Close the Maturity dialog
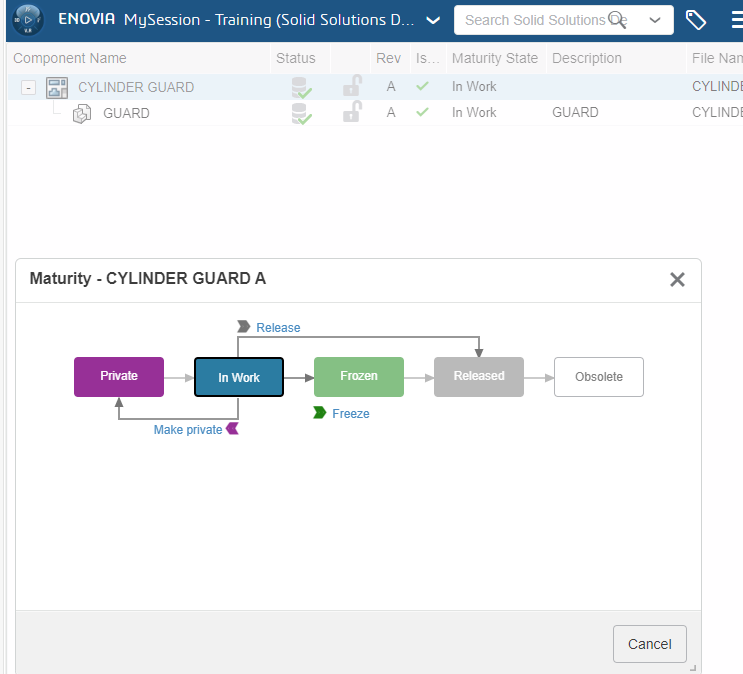 pyautogui.click(x=677, y=279)
